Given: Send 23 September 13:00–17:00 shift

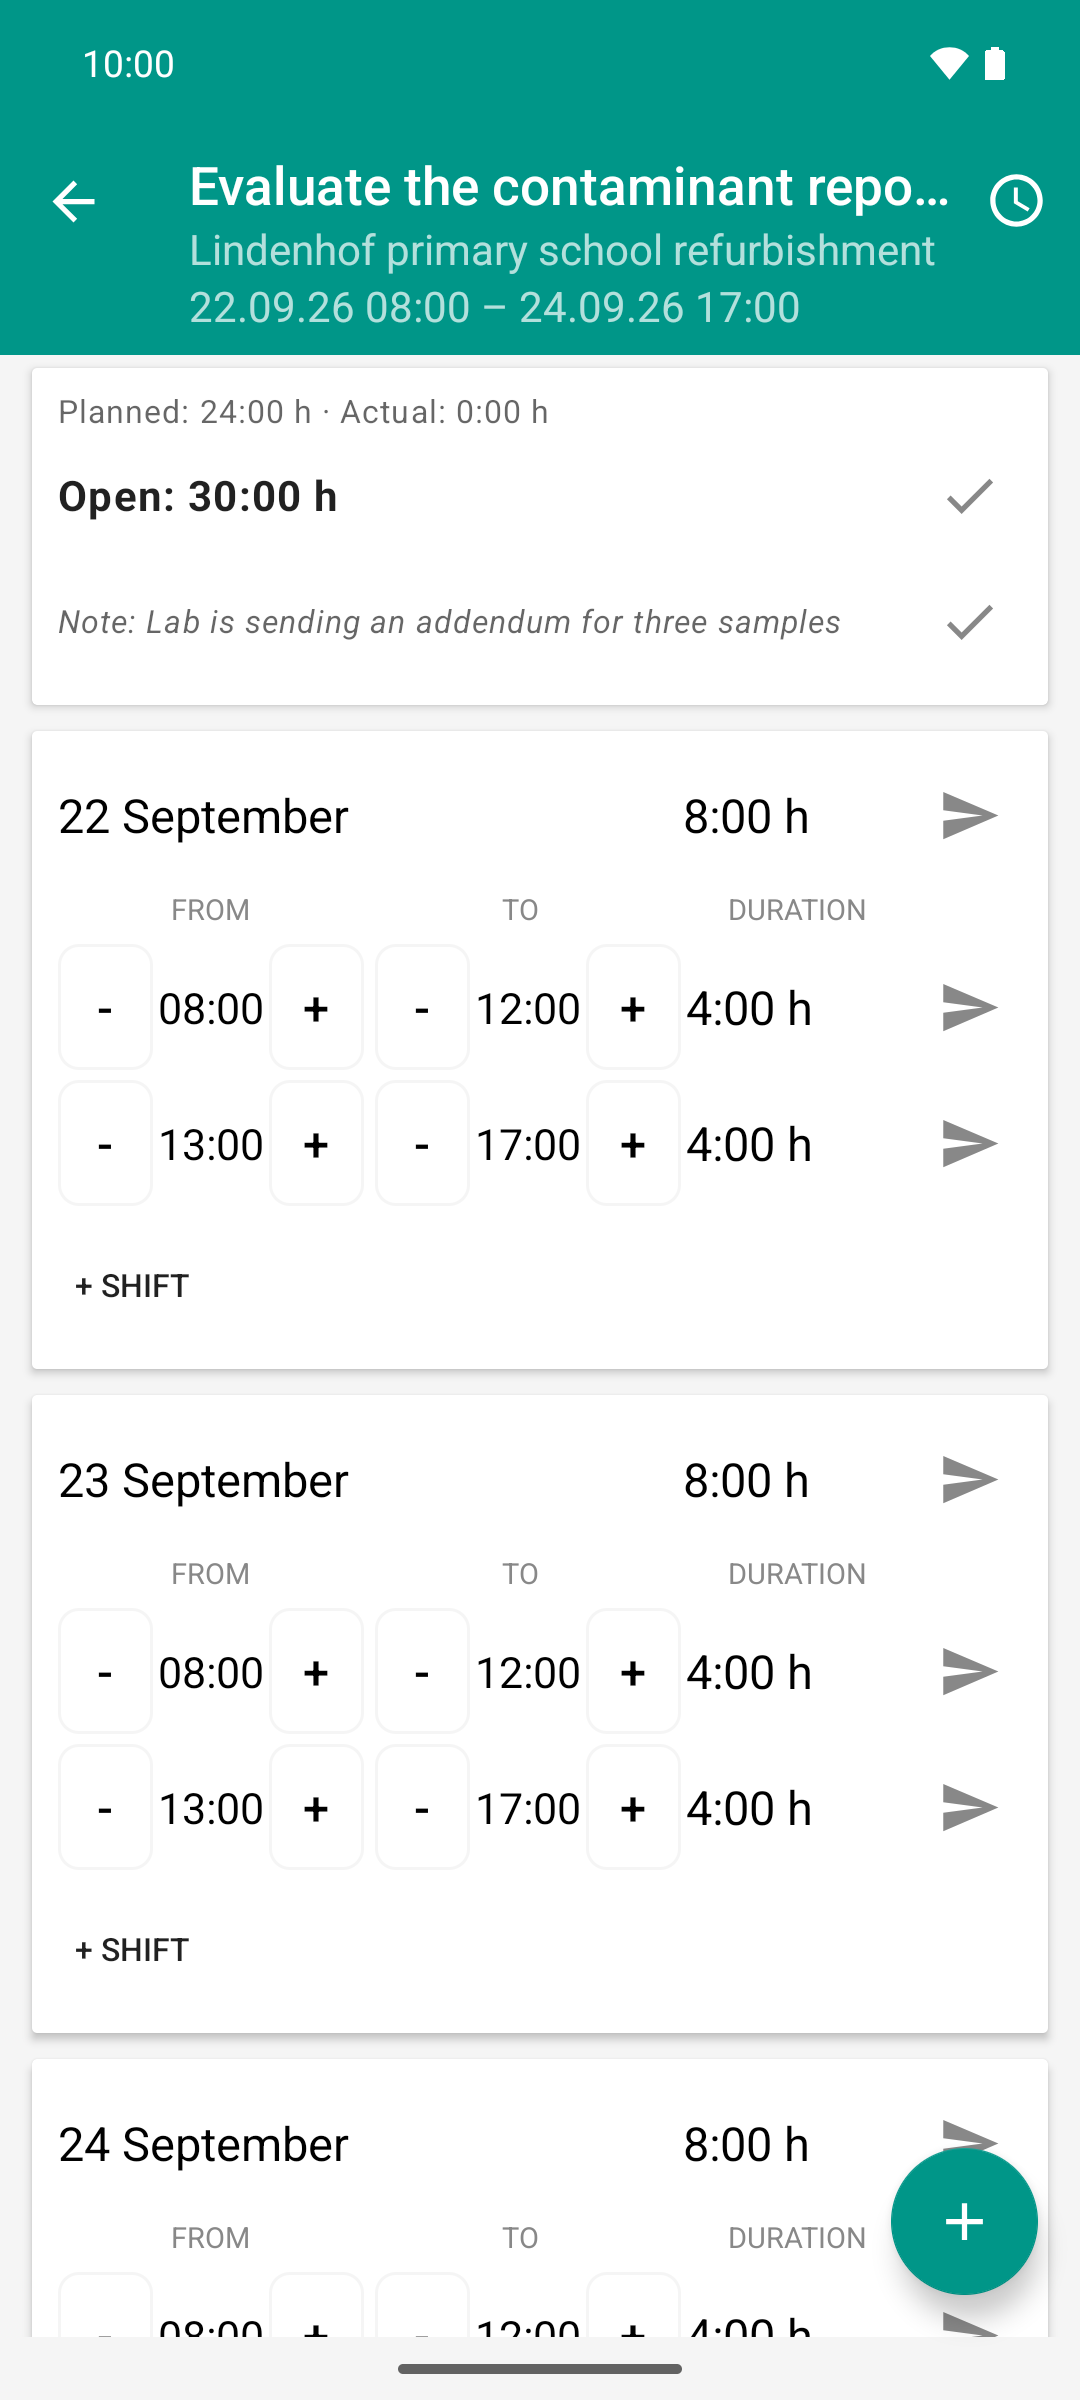Looking at the screenshot, I should point(969,1808).
